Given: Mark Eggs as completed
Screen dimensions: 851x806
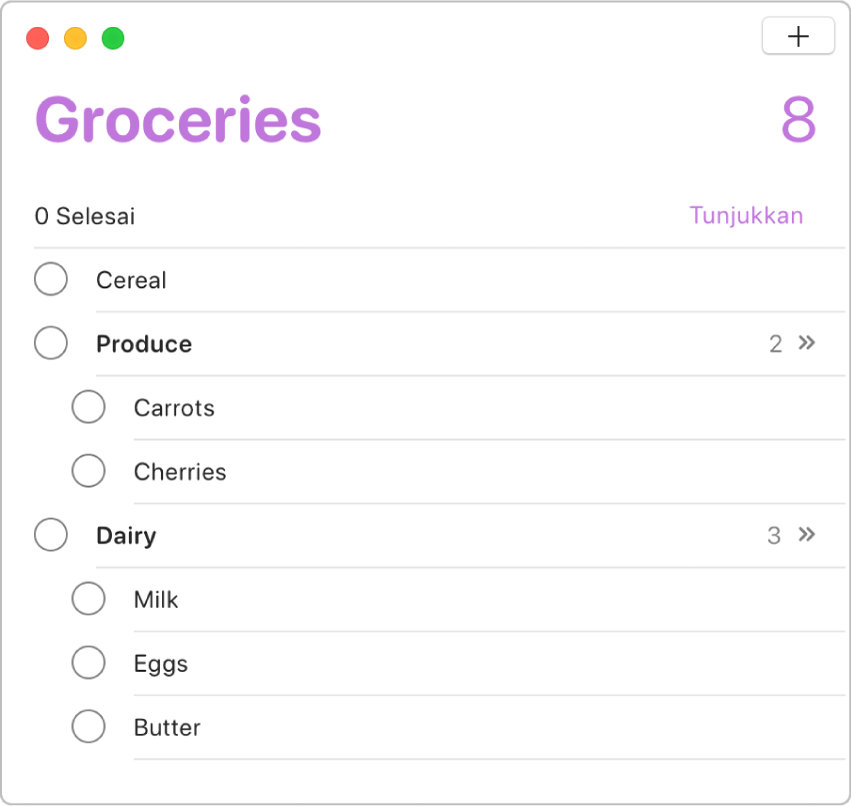Looking at the screenshot, I should coord(89,663).
